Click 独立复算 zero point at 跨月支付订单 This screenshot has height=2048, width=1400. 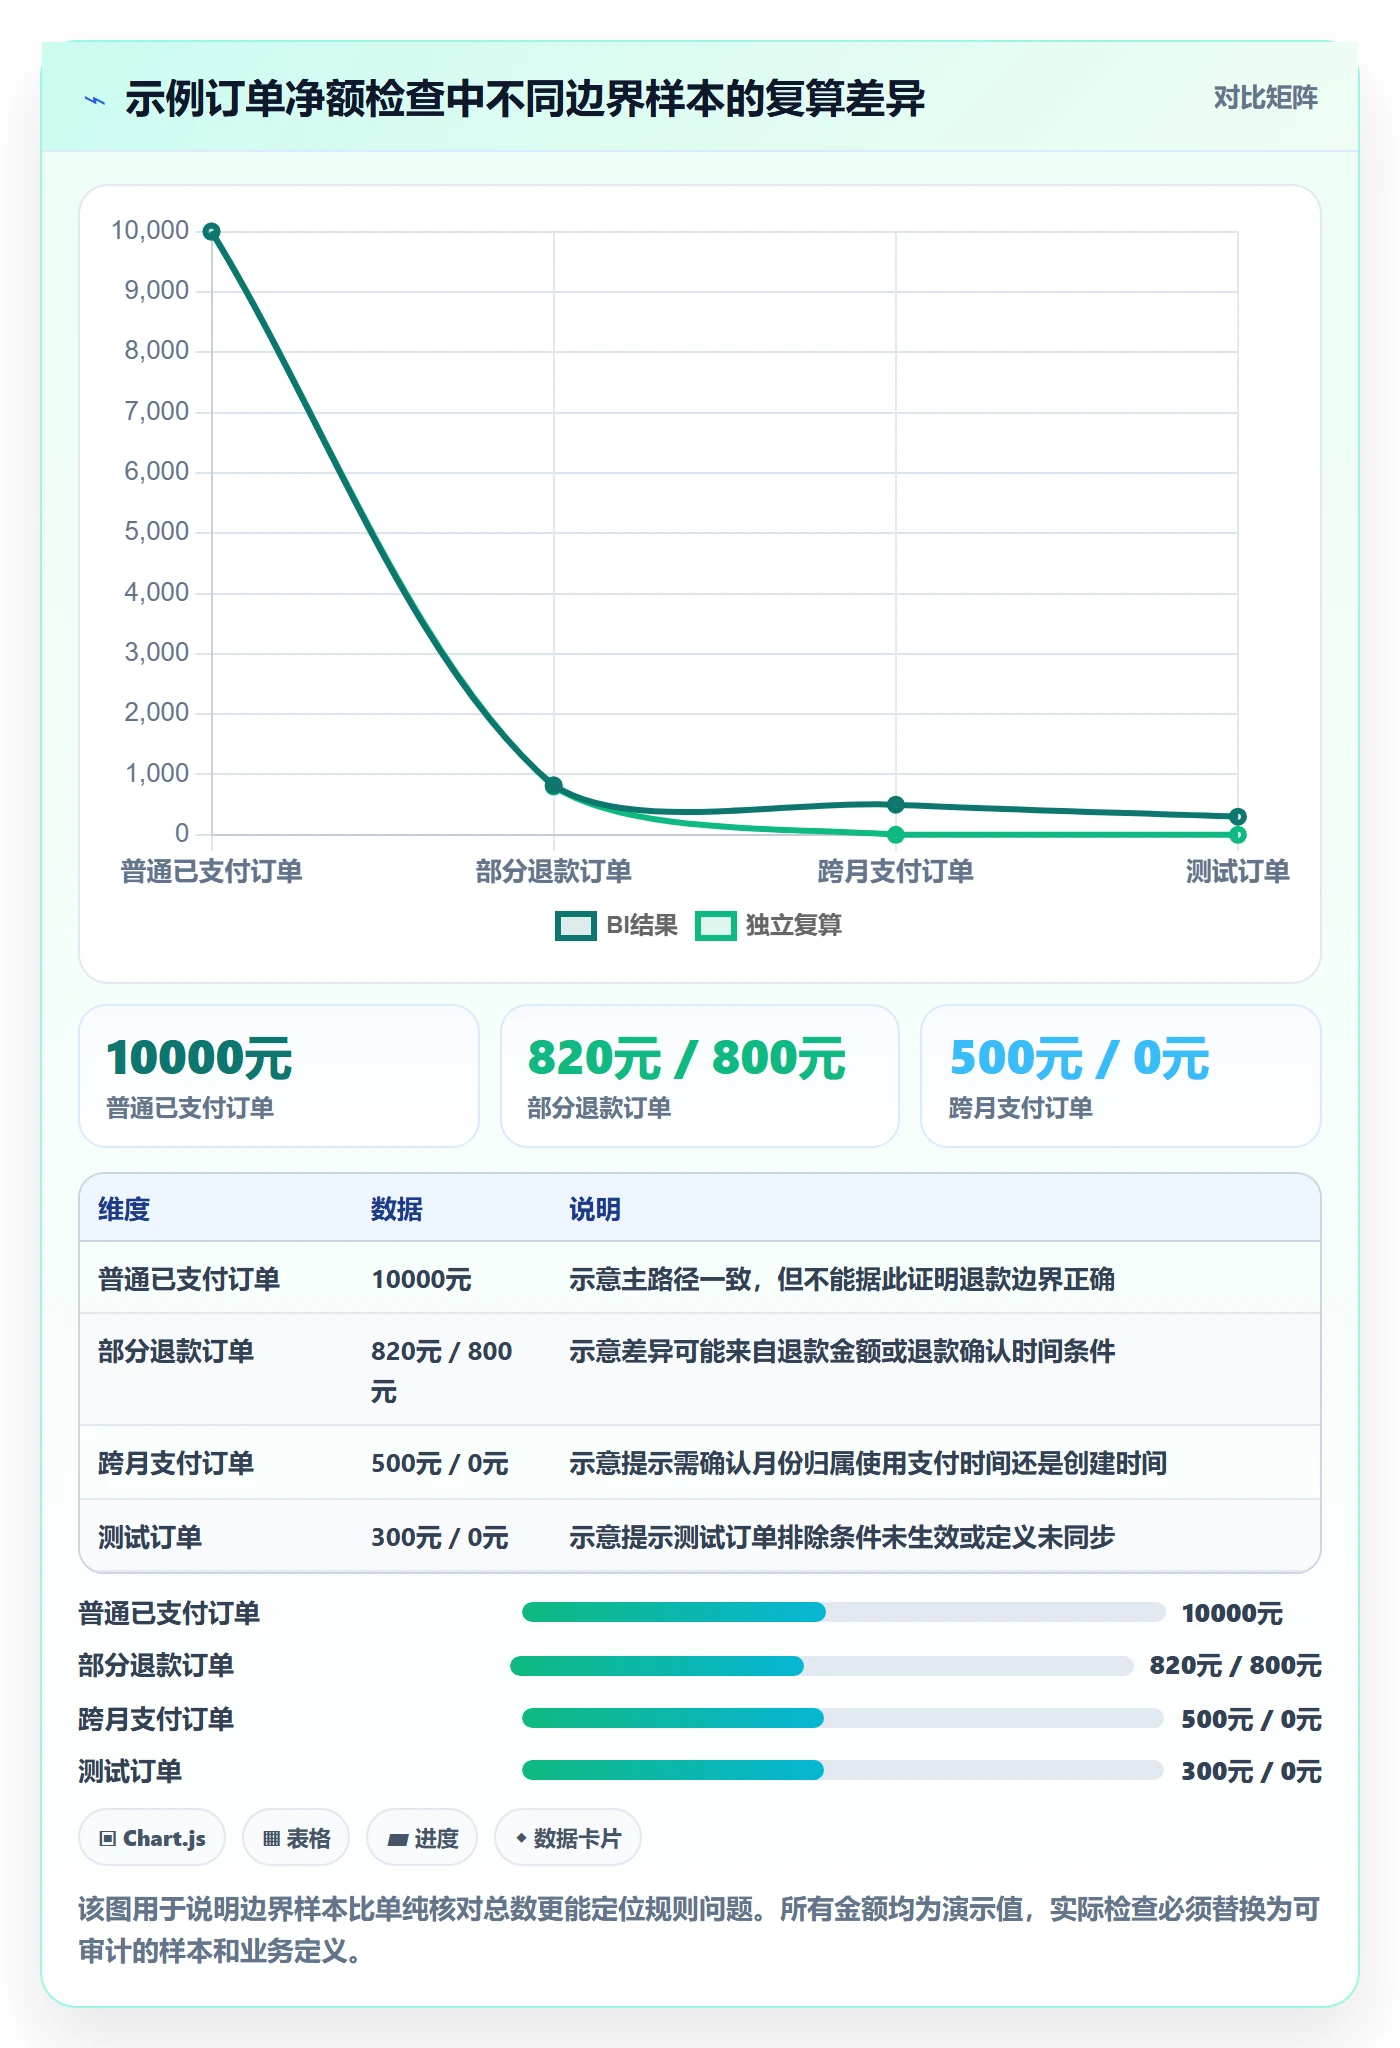click(x=896, y=834)
